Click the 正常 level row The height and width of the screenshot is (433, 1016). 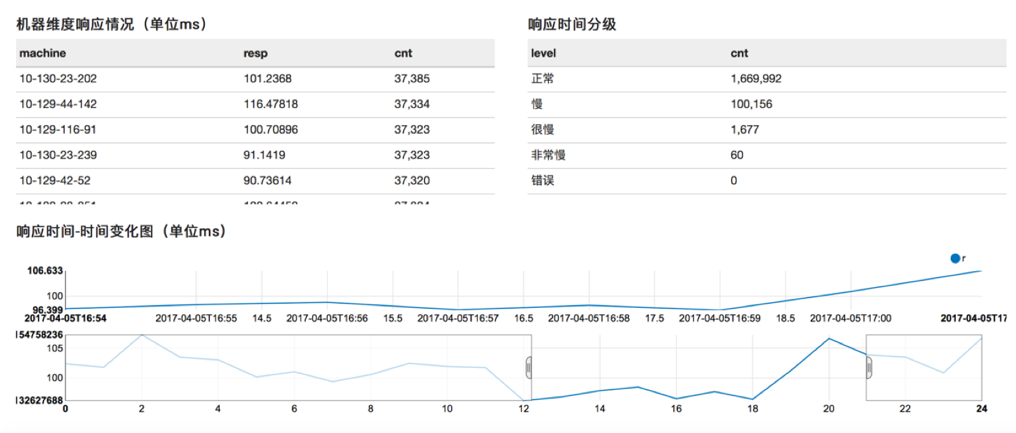pyautogui.click(x=768, y=79)
